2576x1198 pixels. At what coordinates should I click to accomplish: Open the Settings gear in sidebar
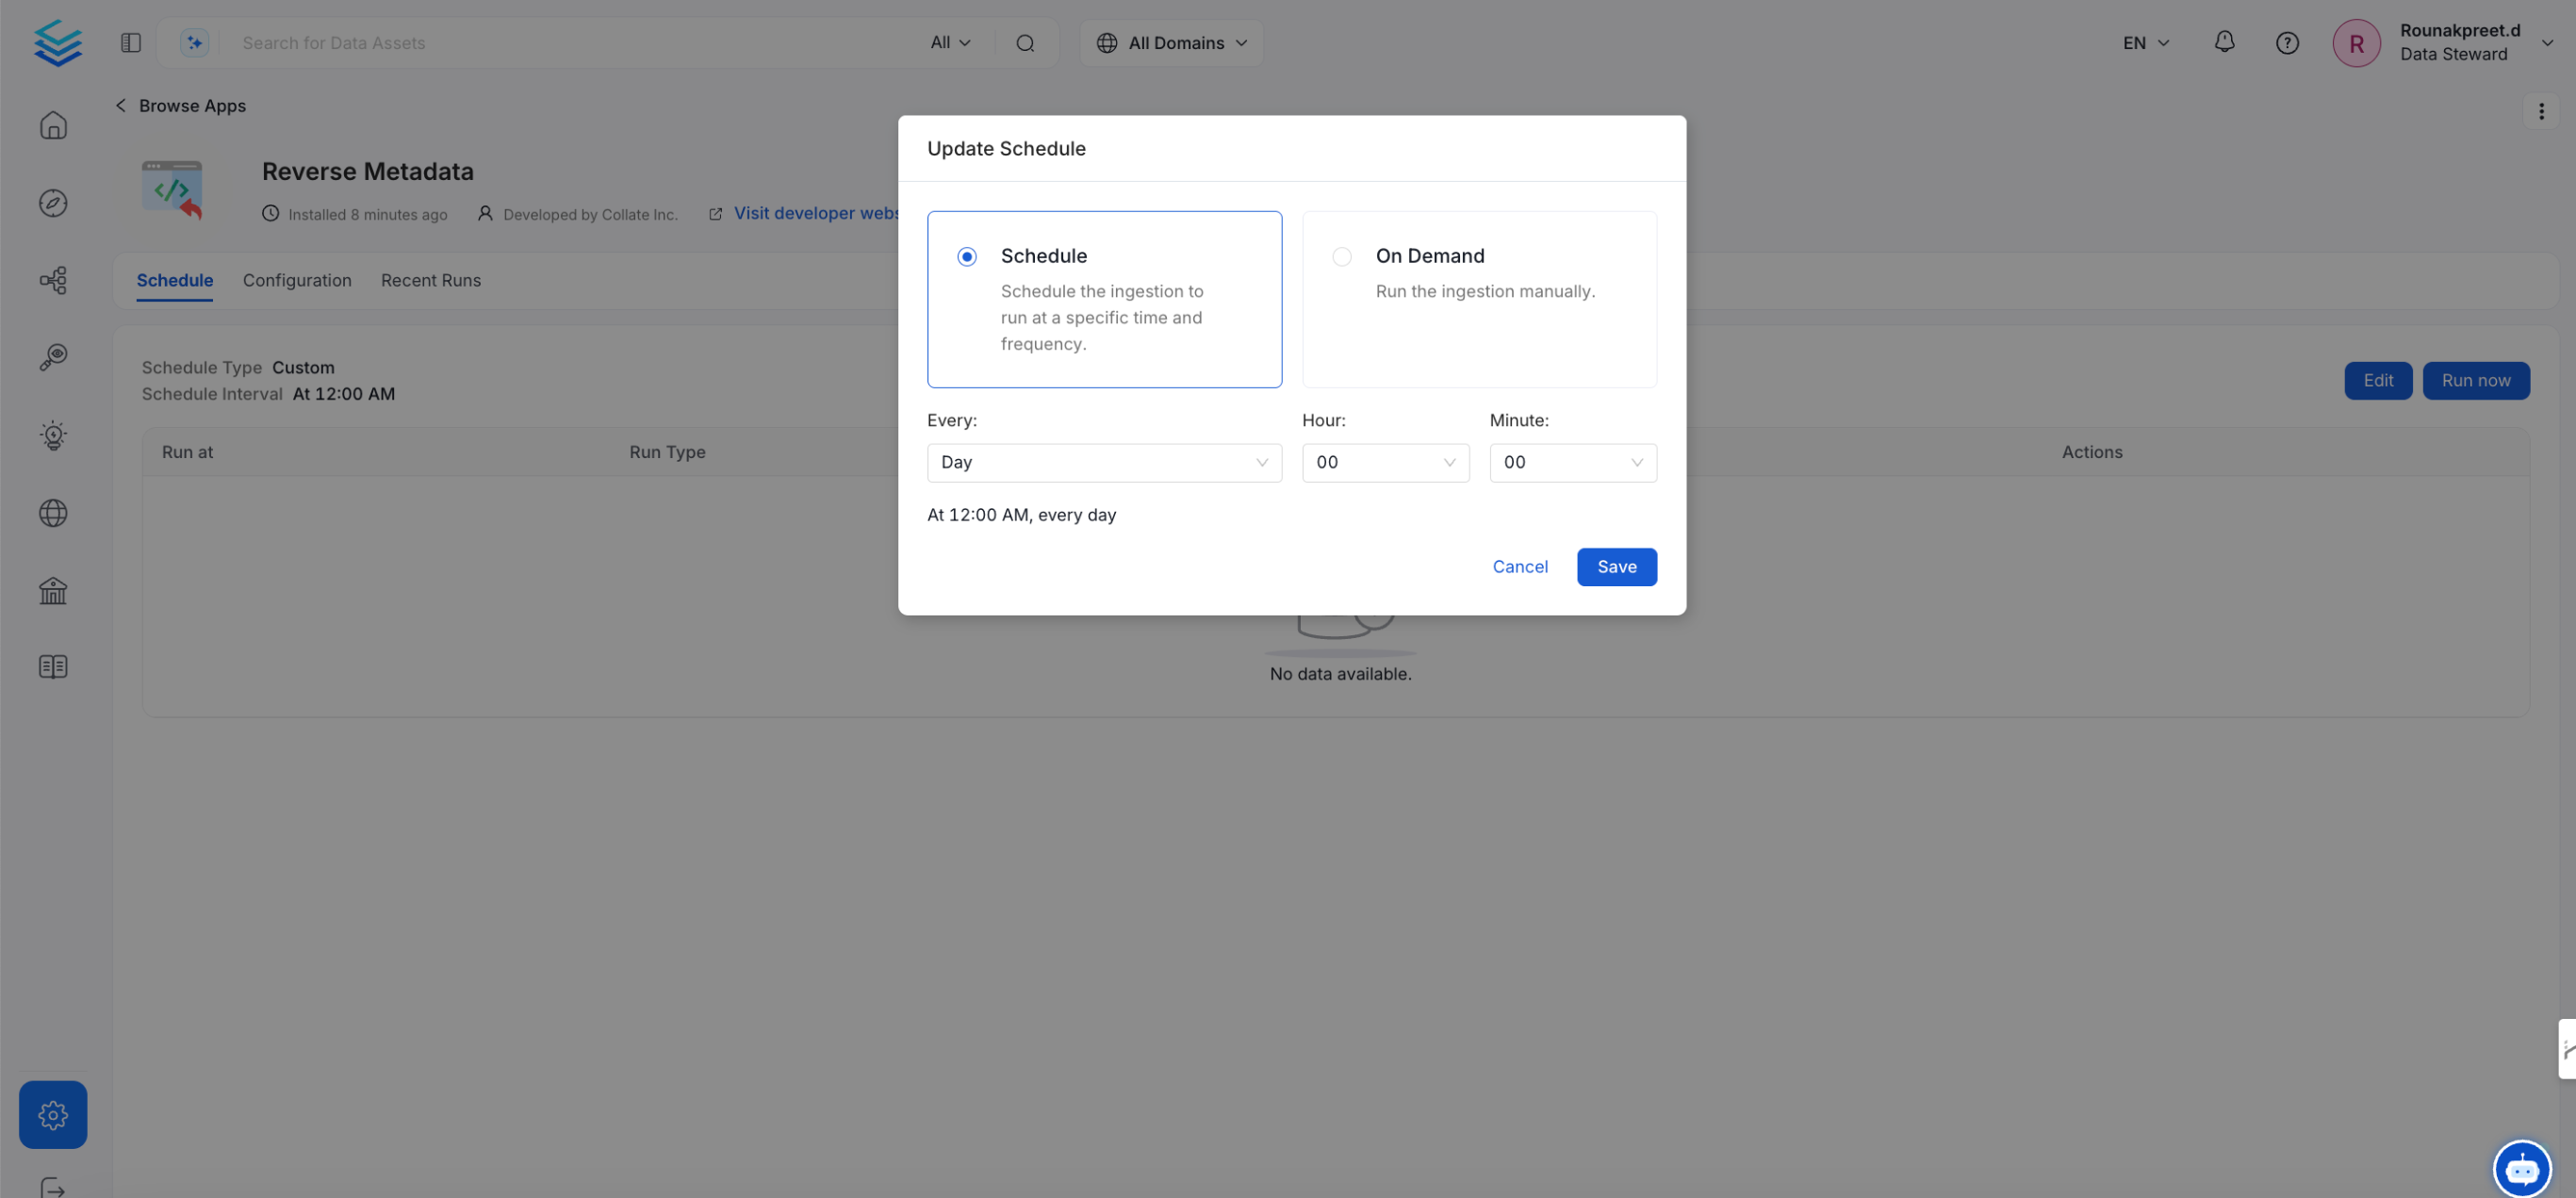click(x=53, y=1114)
